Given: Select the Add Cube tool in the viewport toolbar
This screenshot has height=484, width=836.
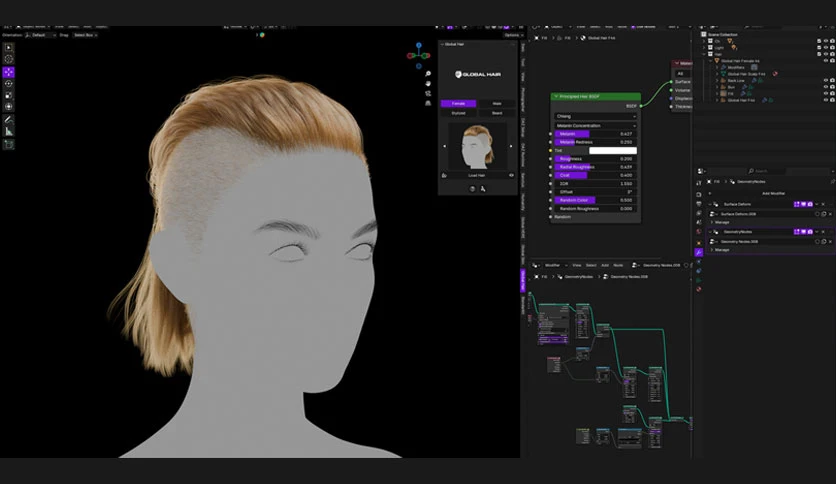Looking at the screenshot, I should click(x=9, y=144).
